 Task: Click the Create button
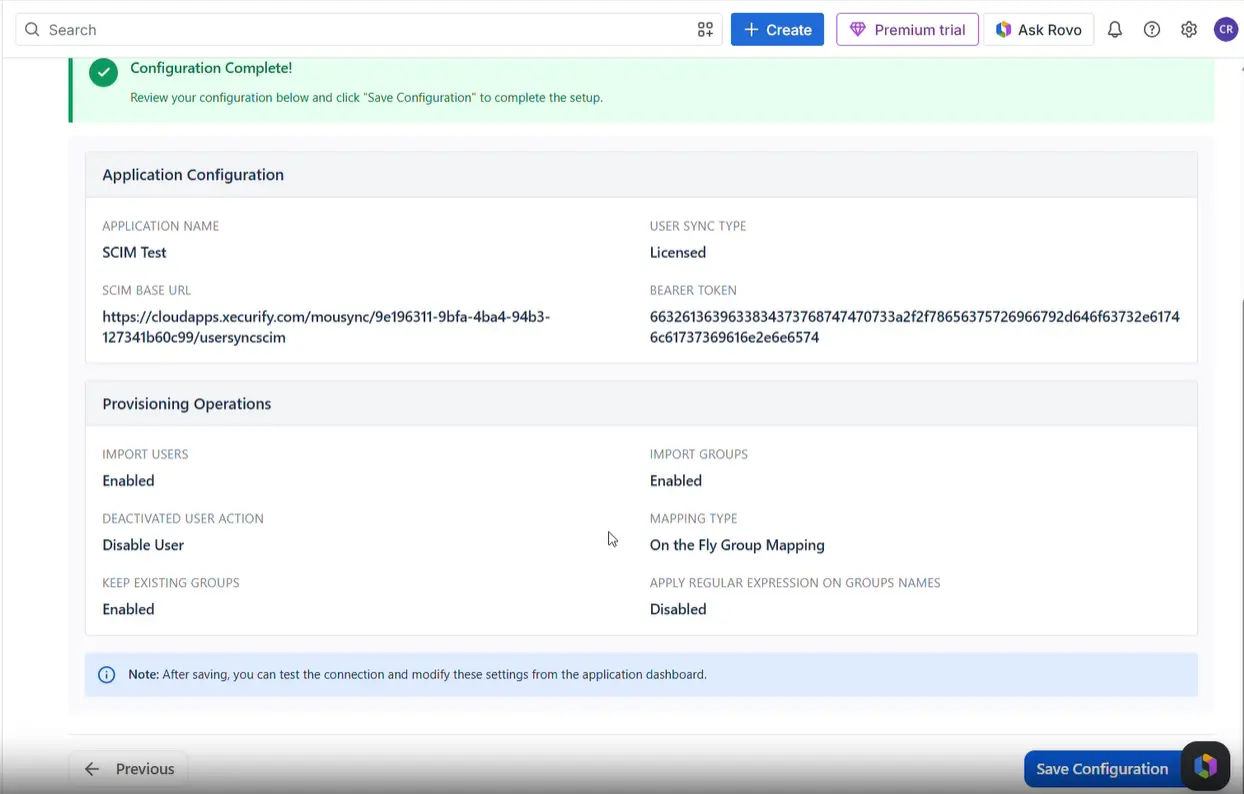[x=777, y=30]
